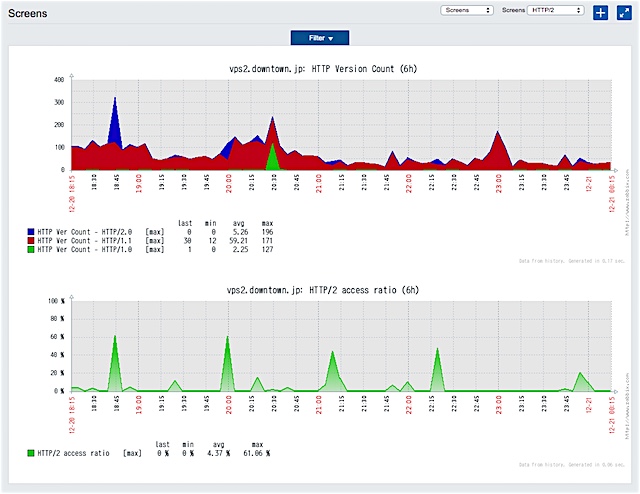Click the 'HTTP/2 access ratio' legend label
Screen dimensions: 640x494
(x=73, y=453)
